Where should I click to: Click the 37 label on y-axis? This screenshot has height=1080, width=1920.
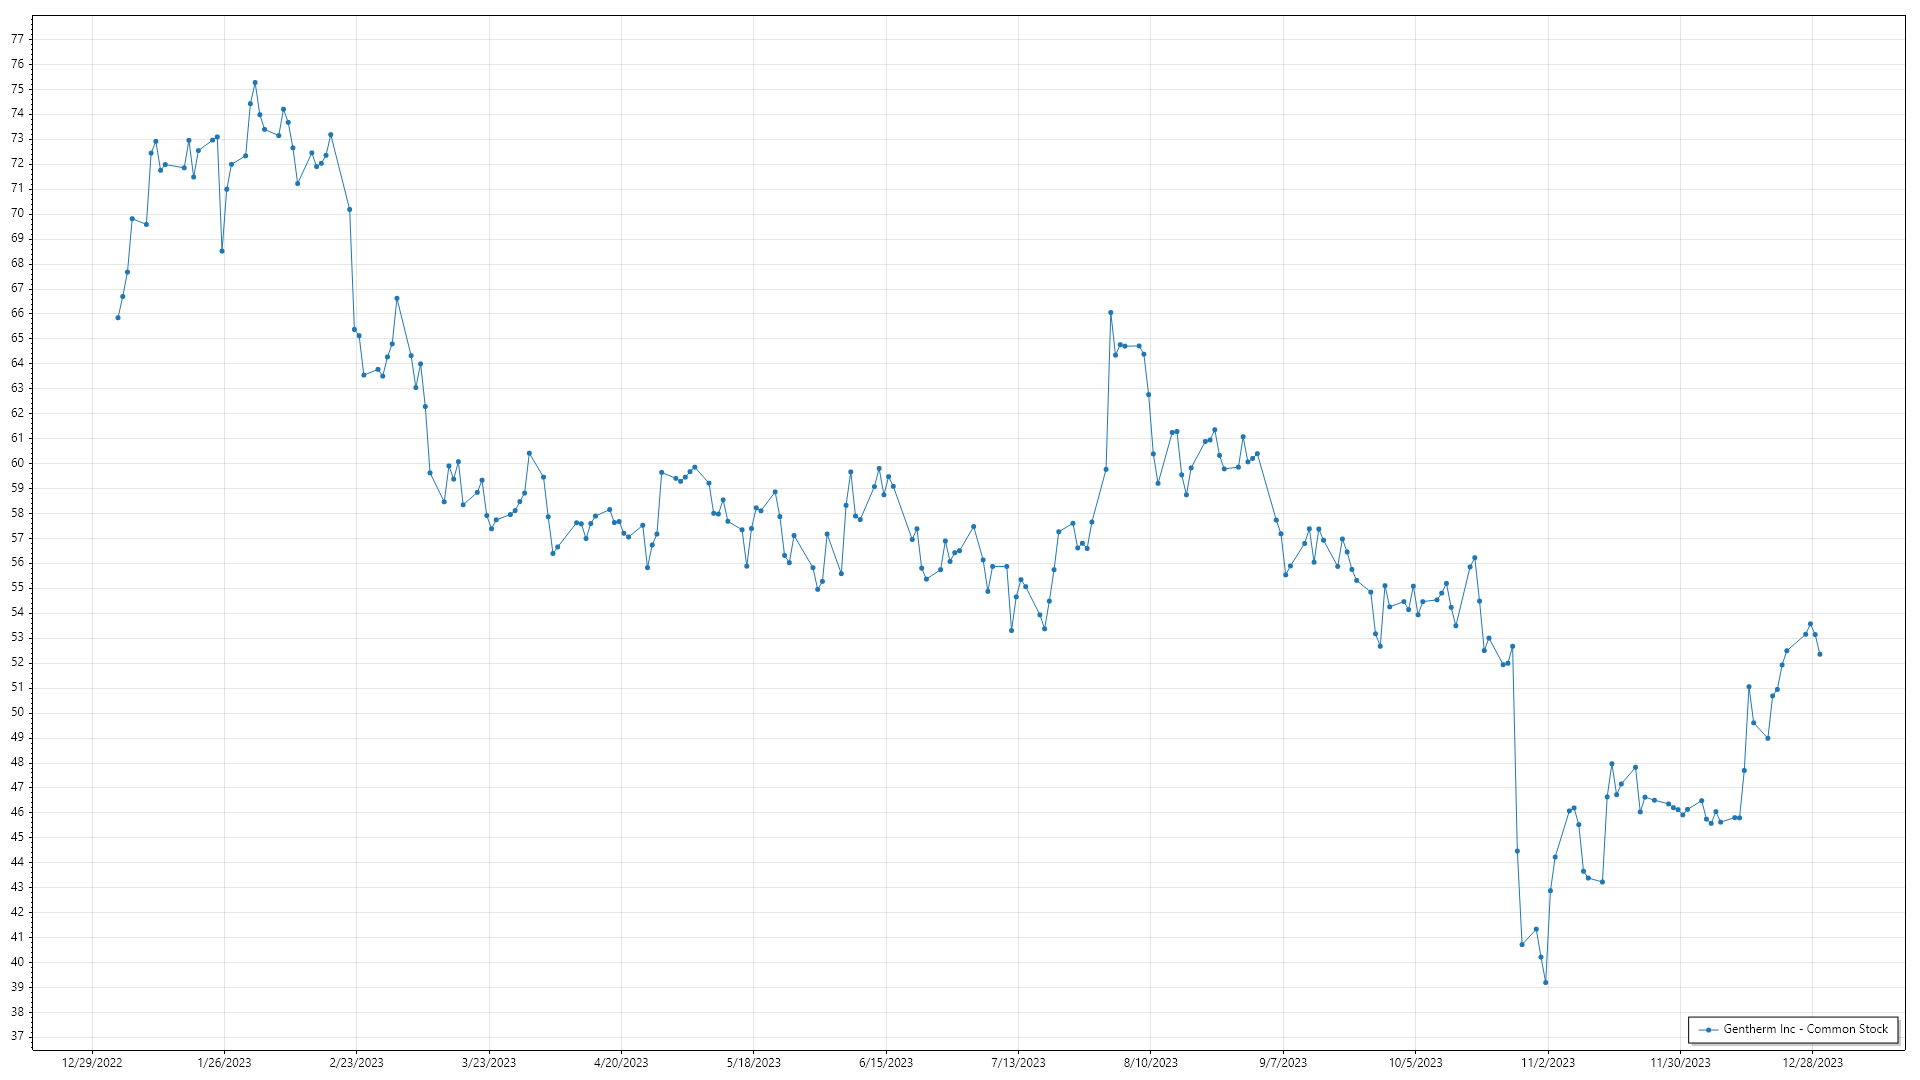(17, 1036)
